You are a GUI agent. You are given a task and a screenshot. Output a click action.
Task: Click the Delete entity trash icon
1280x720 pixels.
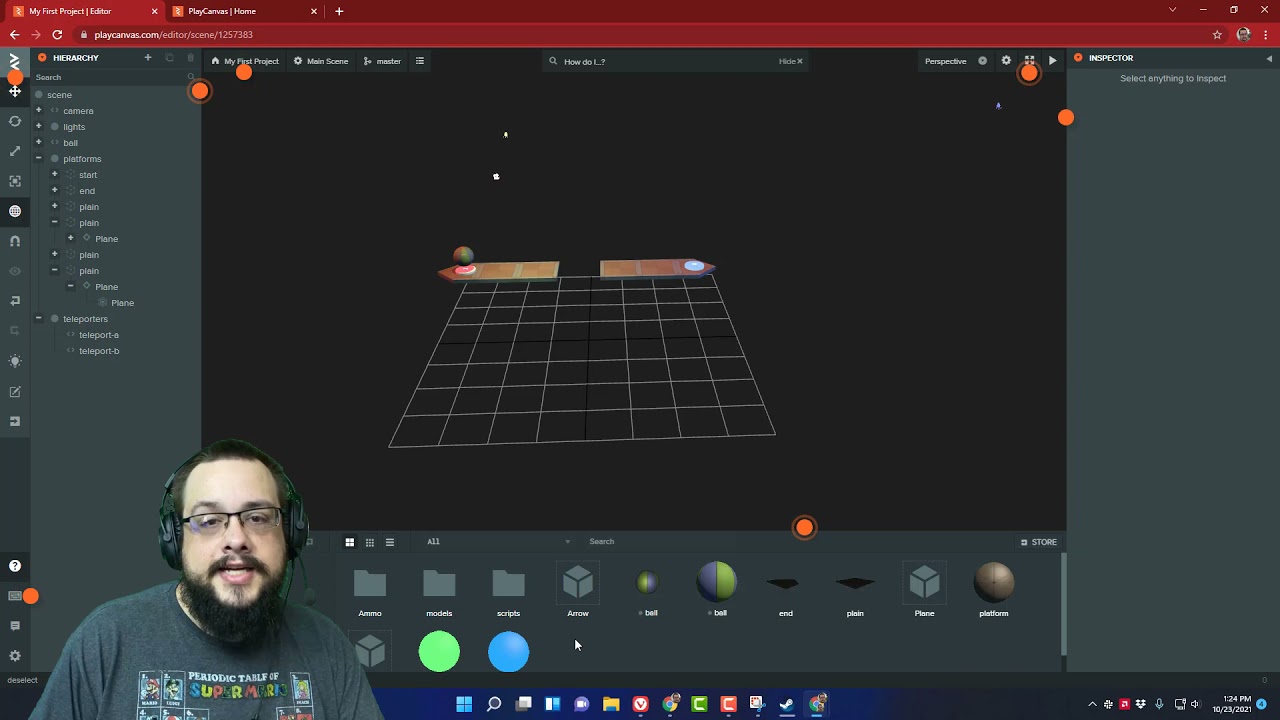[x=191, y=58]
